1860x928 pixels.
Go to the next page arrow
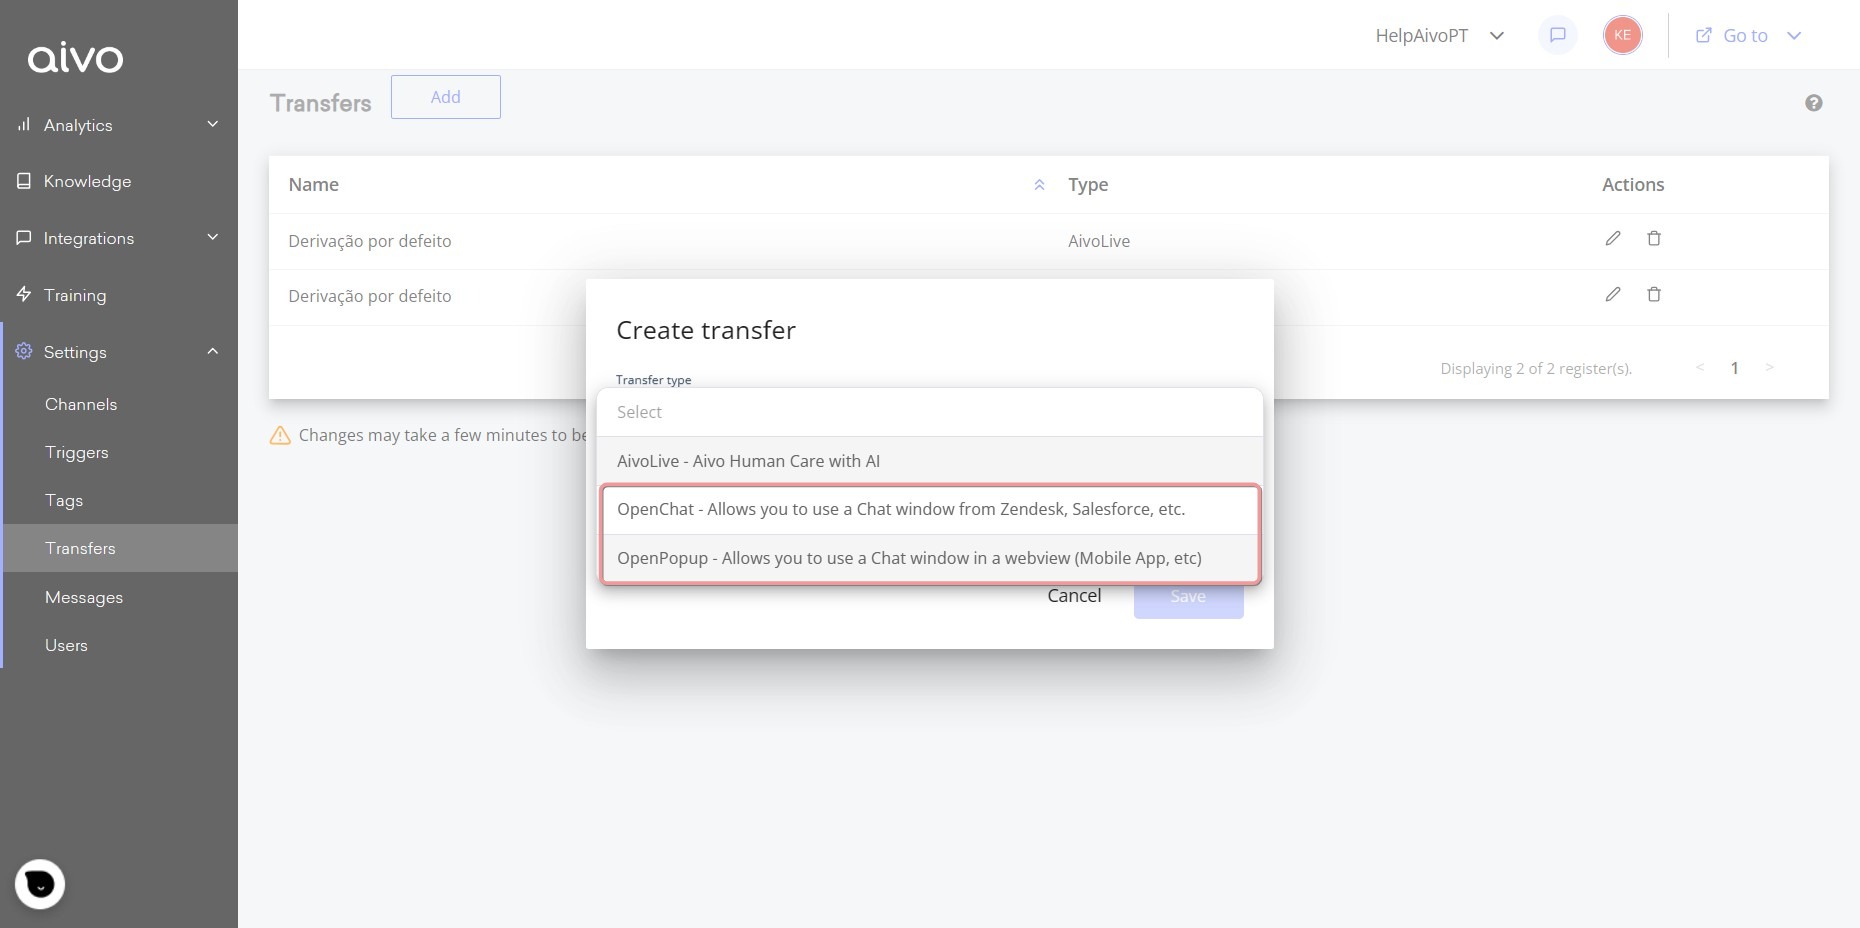(x=1769, y=367)
